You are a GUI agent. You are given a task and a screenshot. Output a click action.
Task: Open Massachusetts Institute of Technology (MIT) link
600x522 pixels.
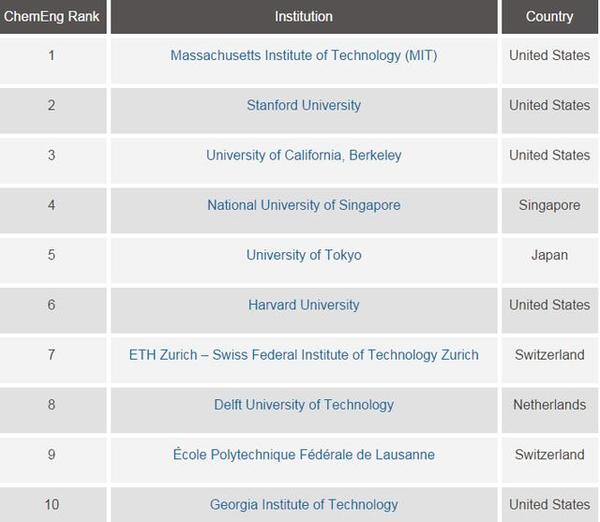pos(304,56)
